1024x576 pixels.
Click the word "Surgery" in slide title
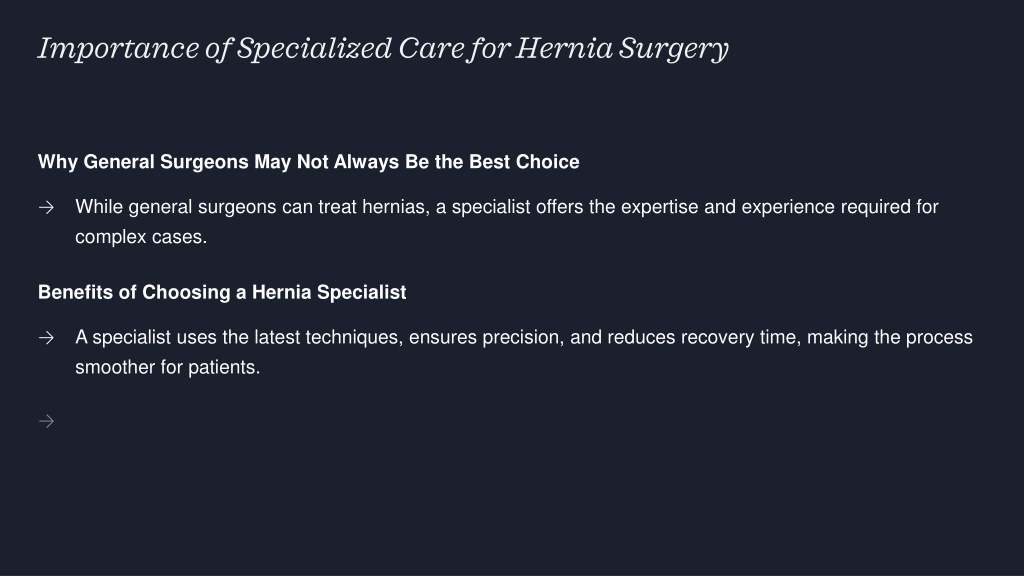tap(673, 49)
